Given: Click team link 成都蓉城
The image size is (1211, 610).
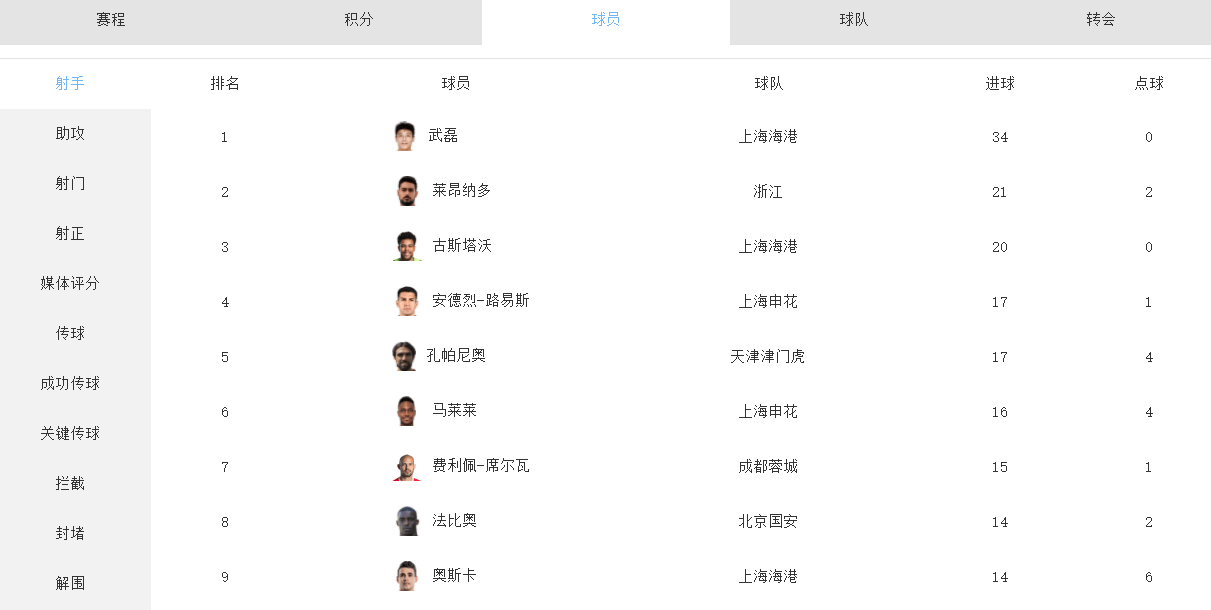Looking at the screenshot, I should coord(768,466).
